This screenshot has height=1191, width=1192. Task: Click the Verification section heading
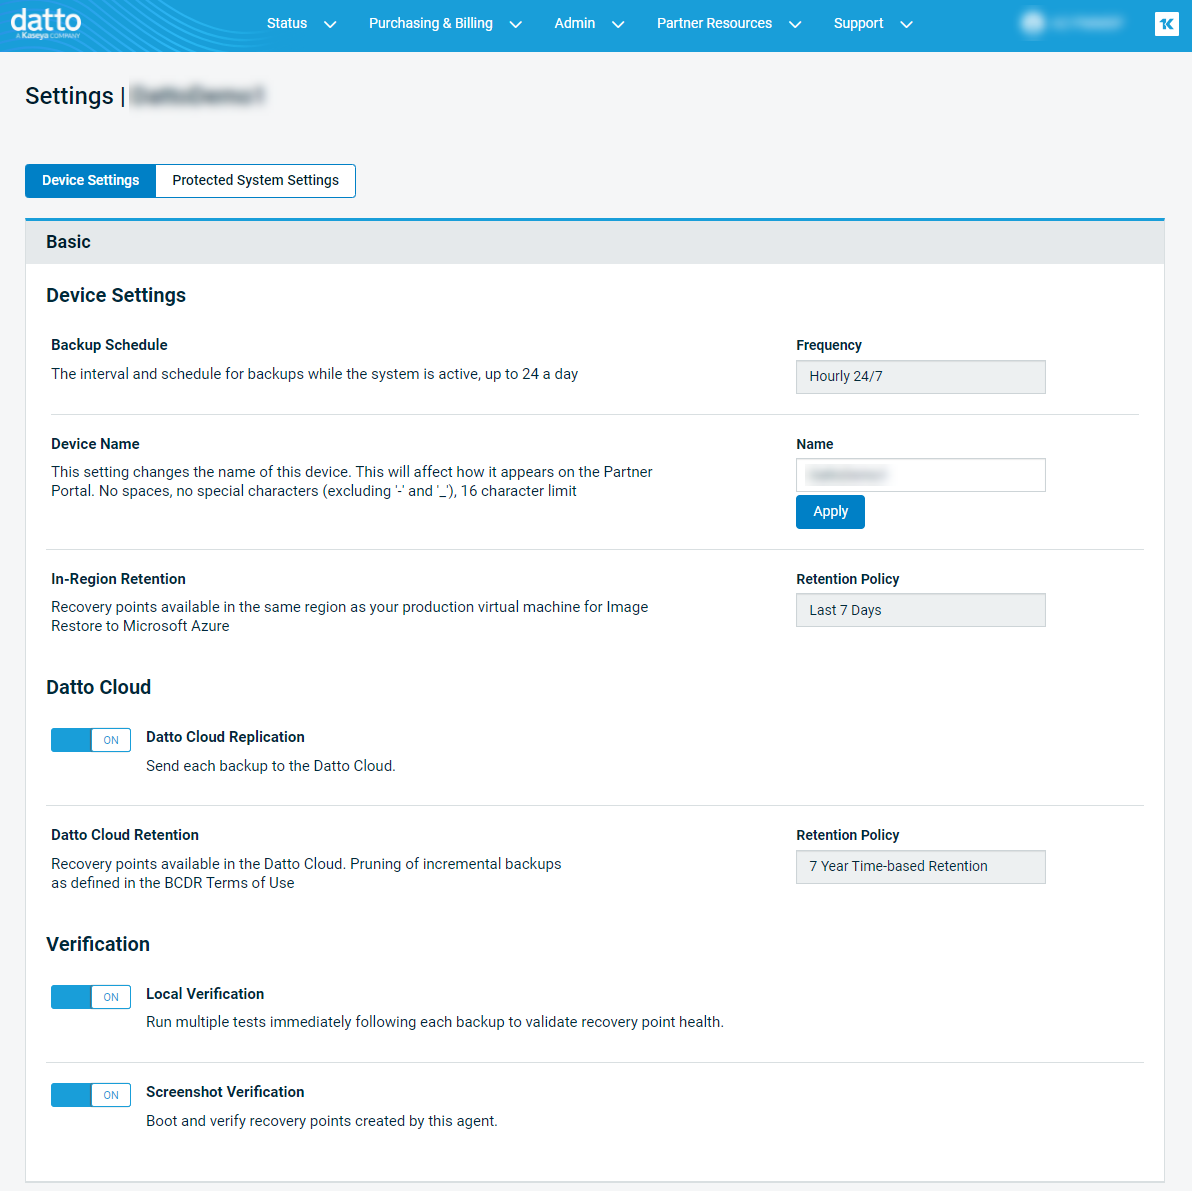[98, 945]
